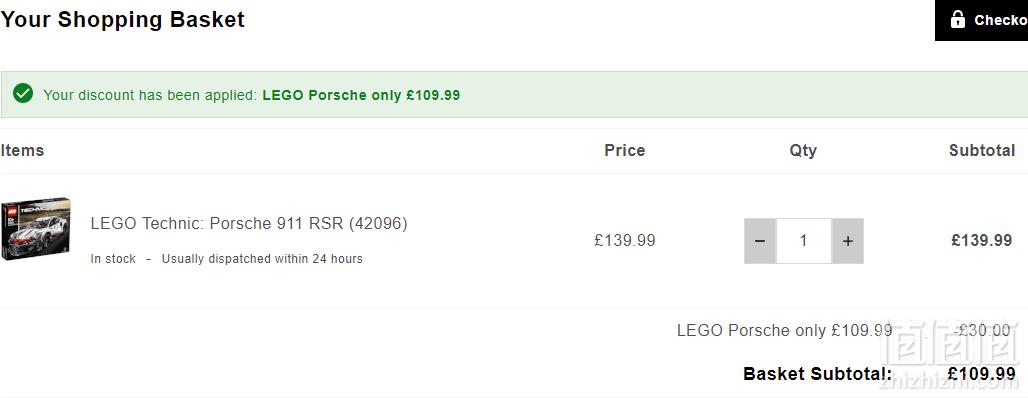Click the Checkout button text
Screen dimensions: 1028x398
1000,20
